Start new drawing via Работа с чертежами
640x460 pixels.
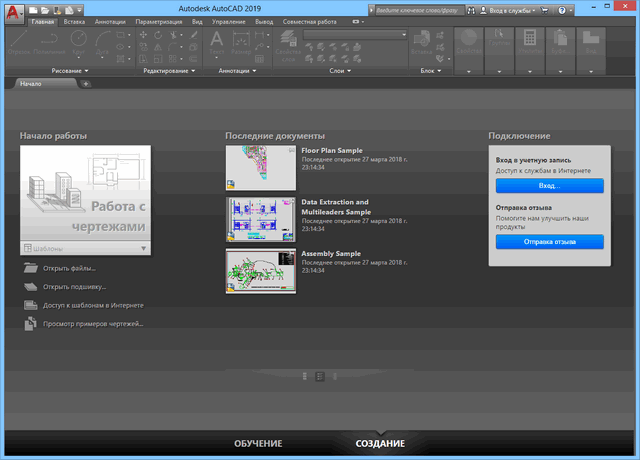tap(85, 192)
